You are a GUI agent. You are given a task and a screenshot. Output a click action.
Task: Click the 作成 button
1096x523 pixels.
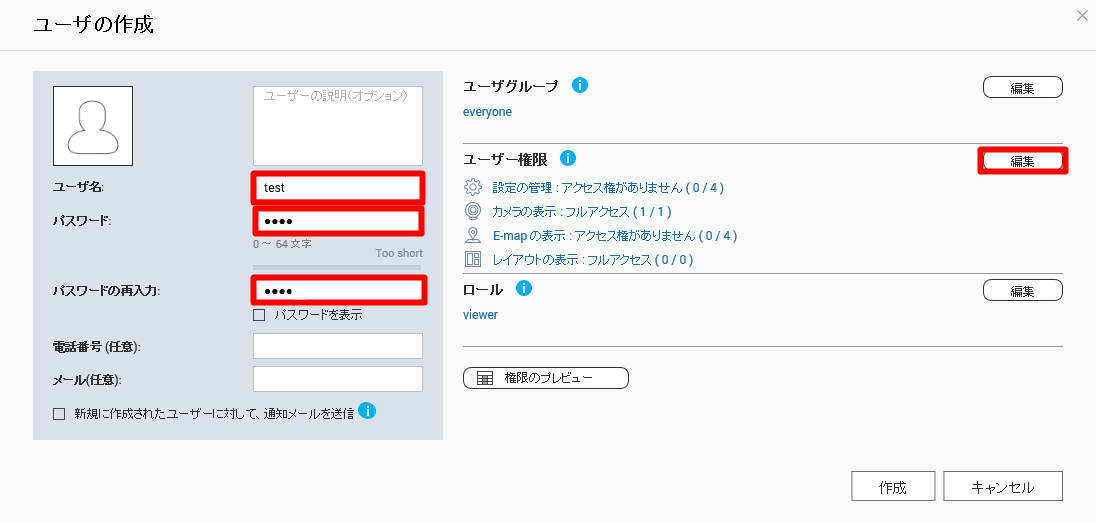pos(893,487)
